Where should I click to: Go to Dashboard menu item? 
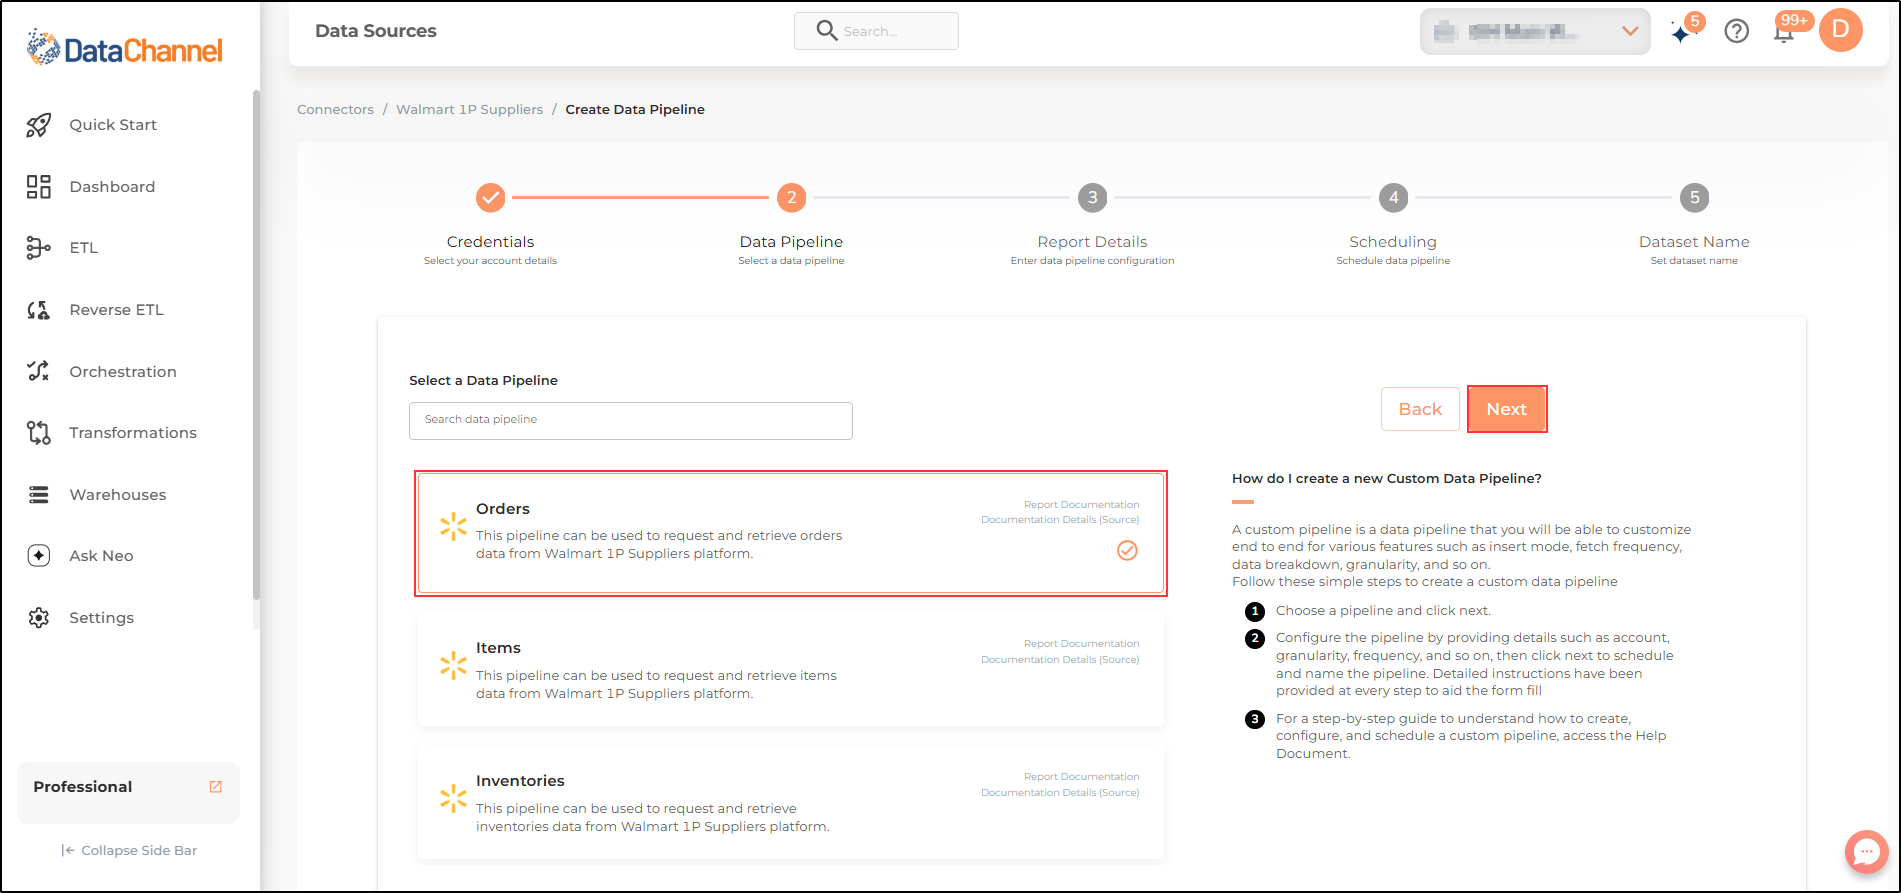(112, 187)
